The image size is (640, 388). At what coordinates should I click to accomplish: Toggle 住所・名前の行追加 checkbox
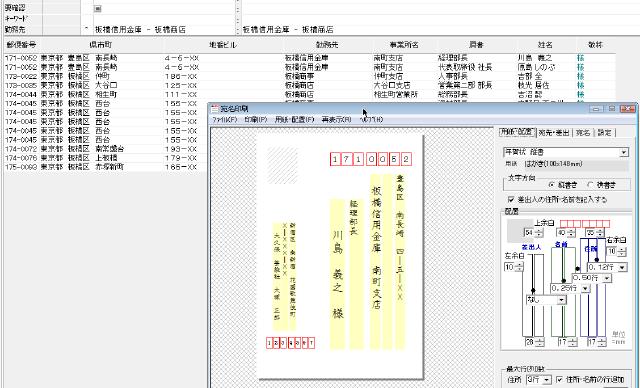(560, 379)
